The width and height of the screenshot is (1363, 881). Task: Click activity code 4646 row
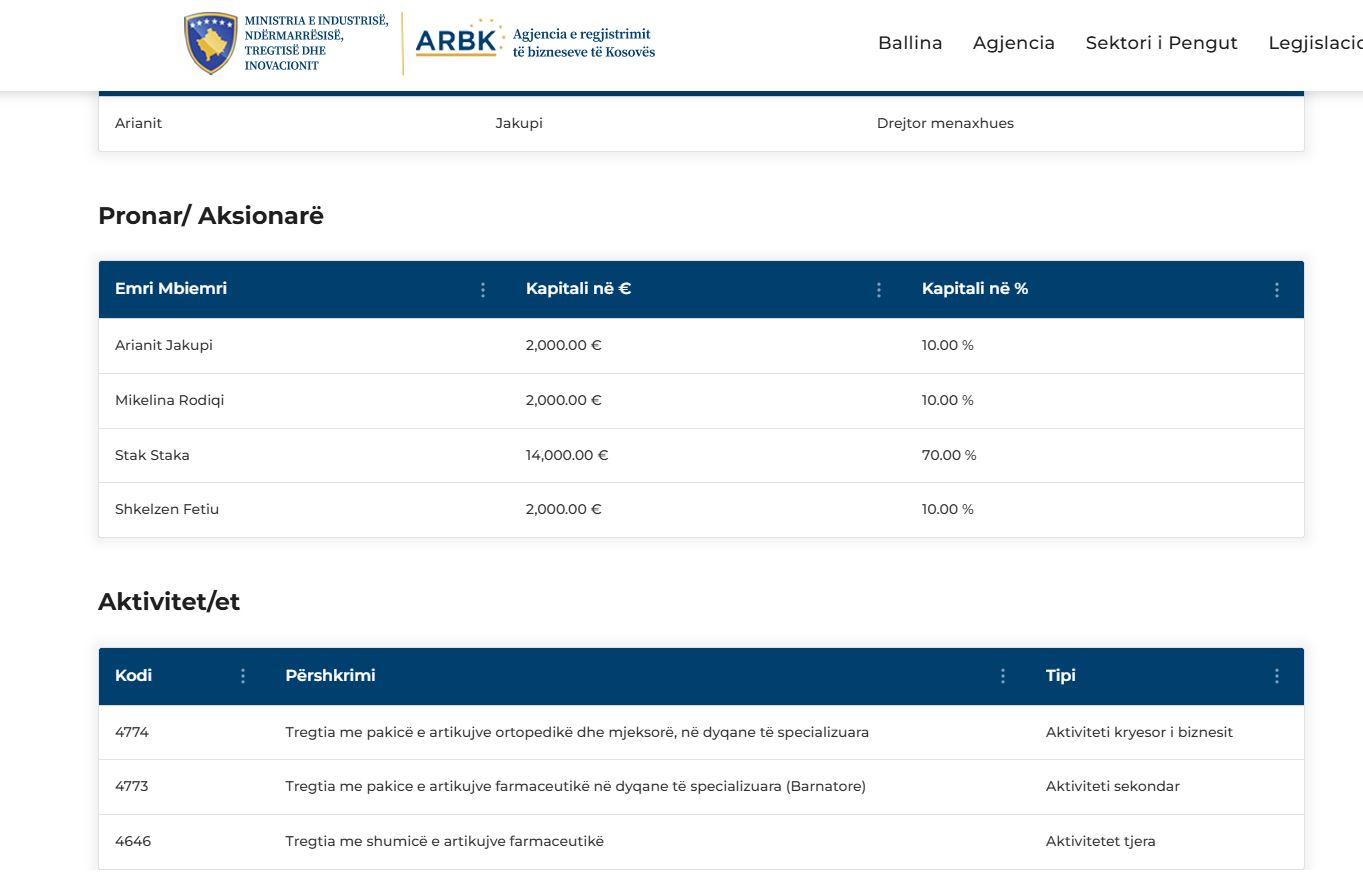click(133, 841)
